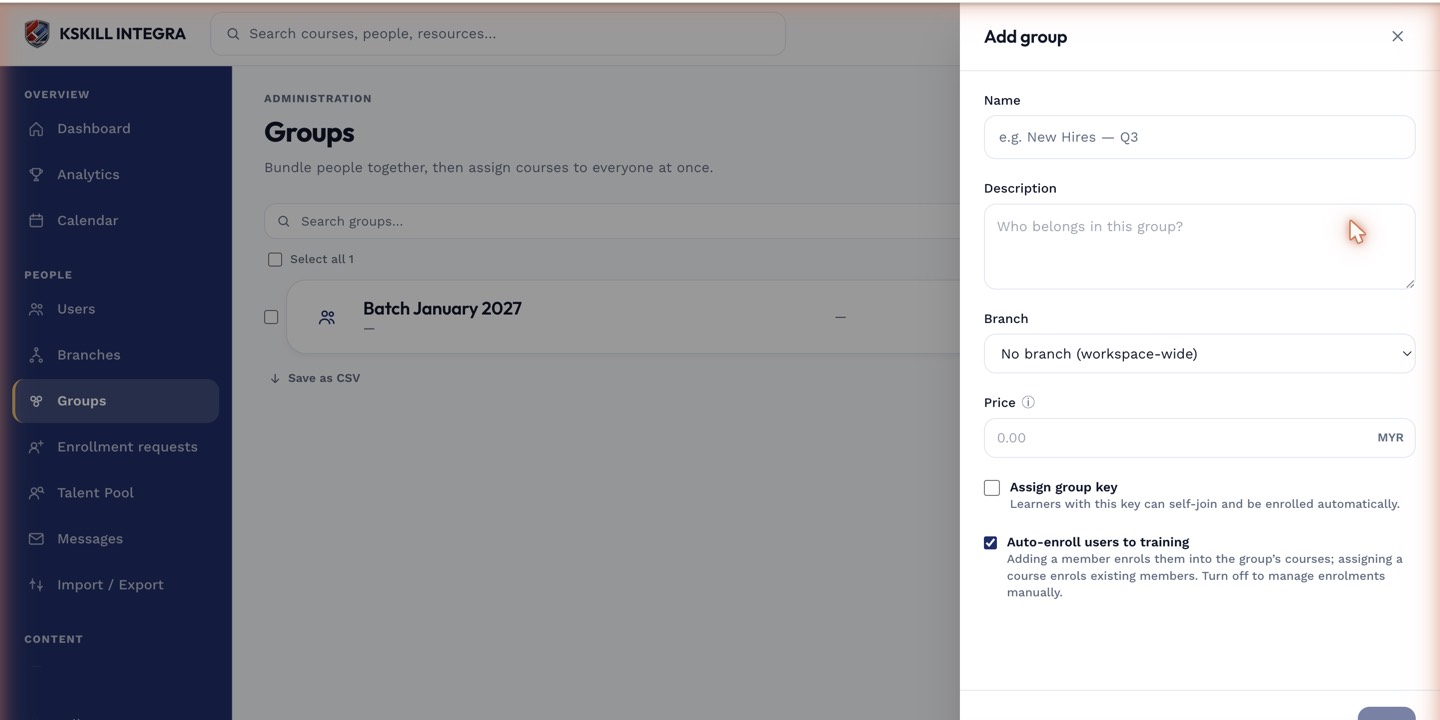This screenshot has height=720, width=1440.
Task: Click the Dashboard home icon
Action: (36, 129)
